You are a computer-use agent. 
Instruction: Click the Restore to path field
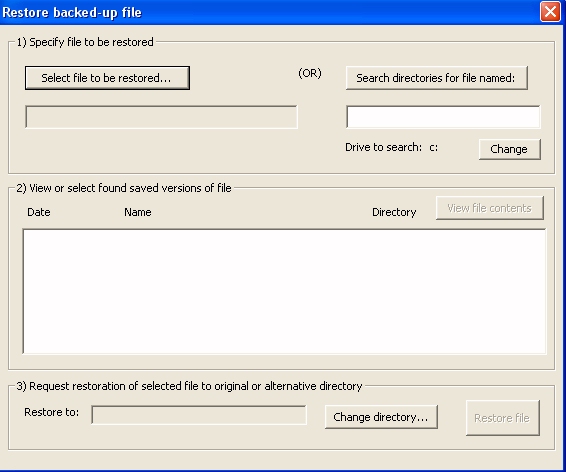[199, 415]
